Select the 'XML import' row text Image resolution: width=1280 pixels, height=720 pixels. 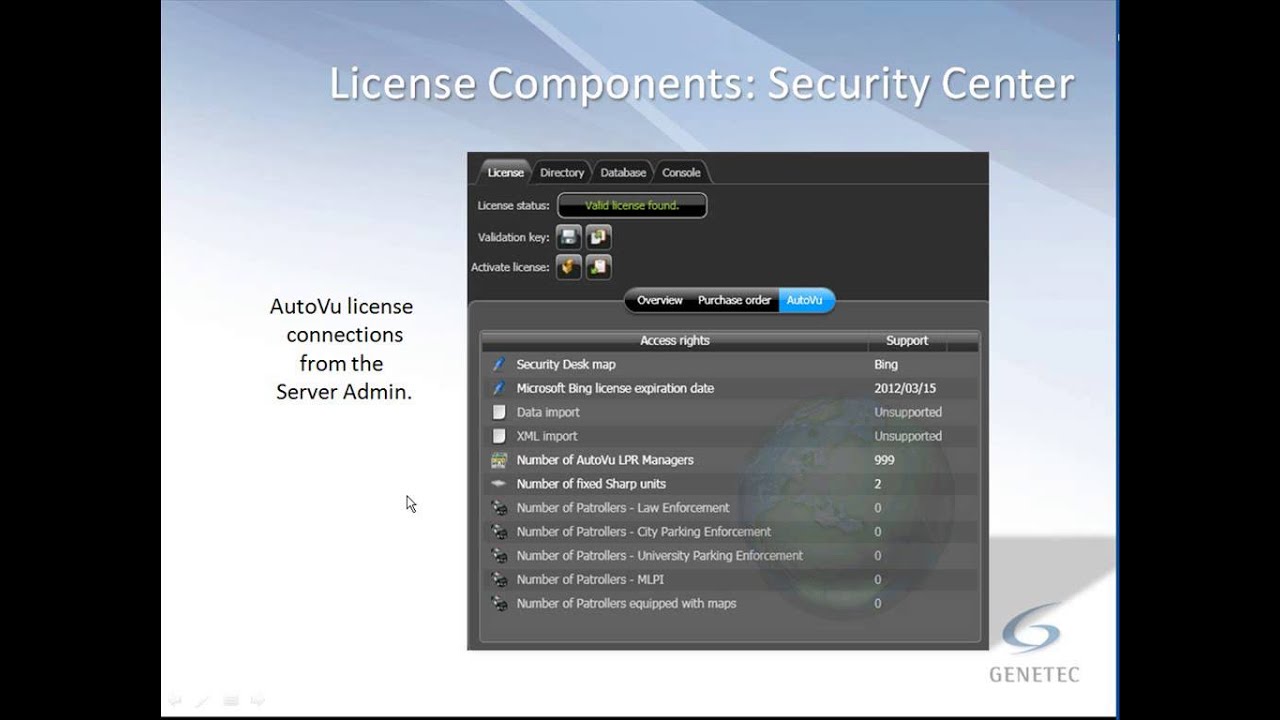point(547,436)
